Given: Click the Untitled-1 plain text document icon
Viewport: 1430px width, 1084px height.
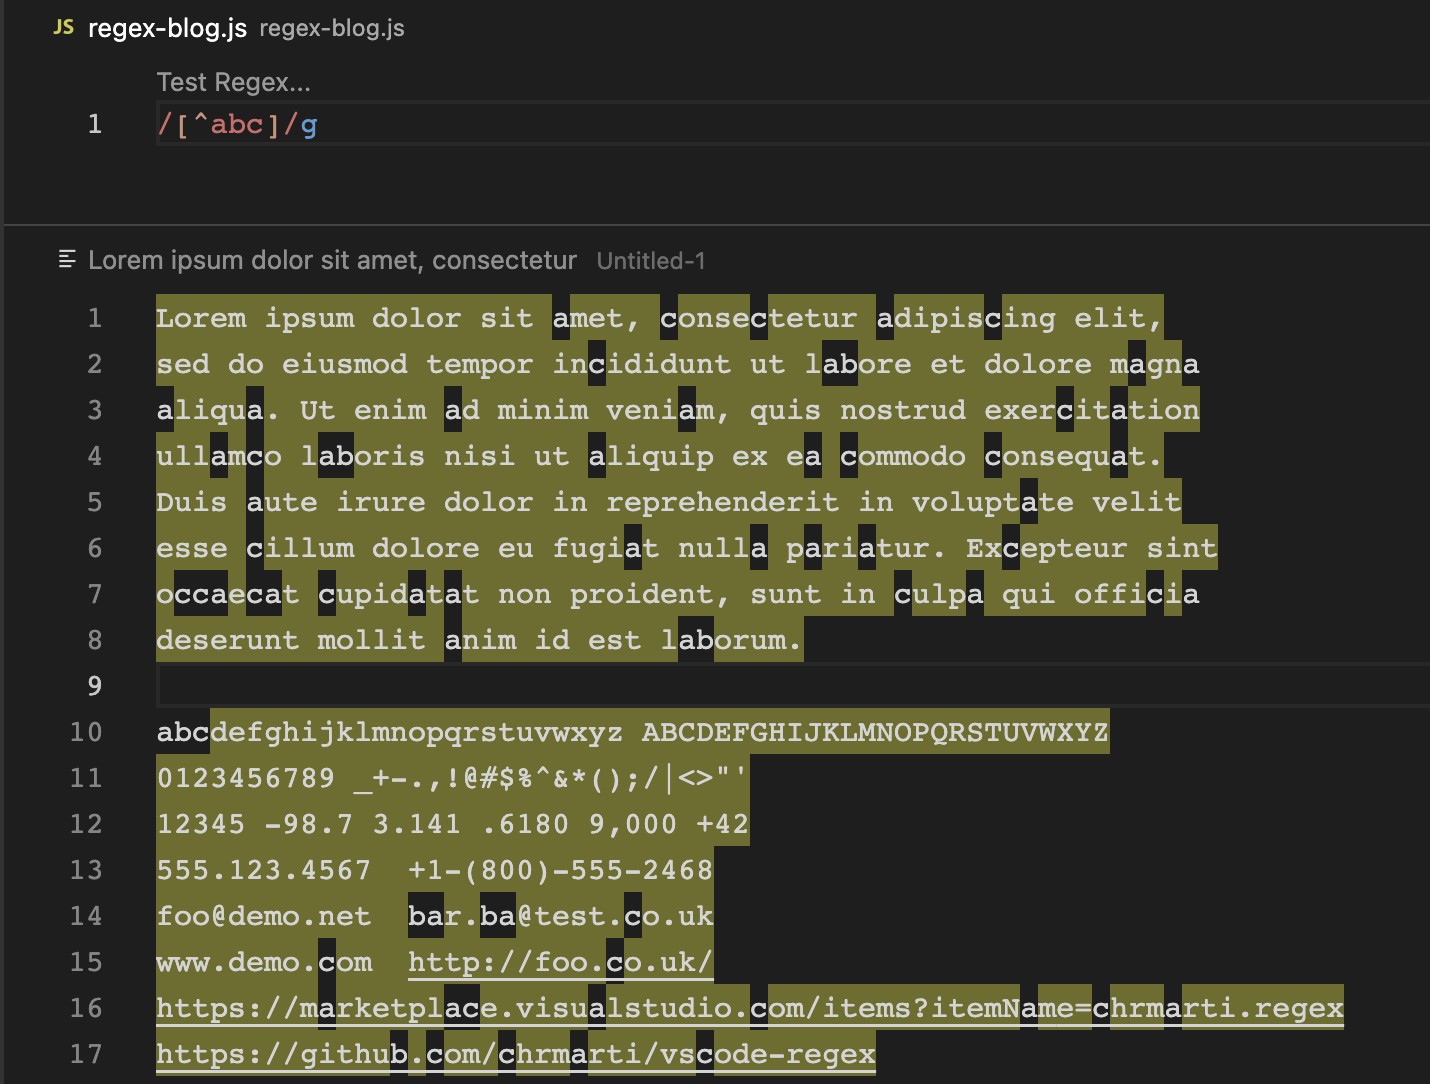Looking at the screenshot, I should click(x=65, y=259).
